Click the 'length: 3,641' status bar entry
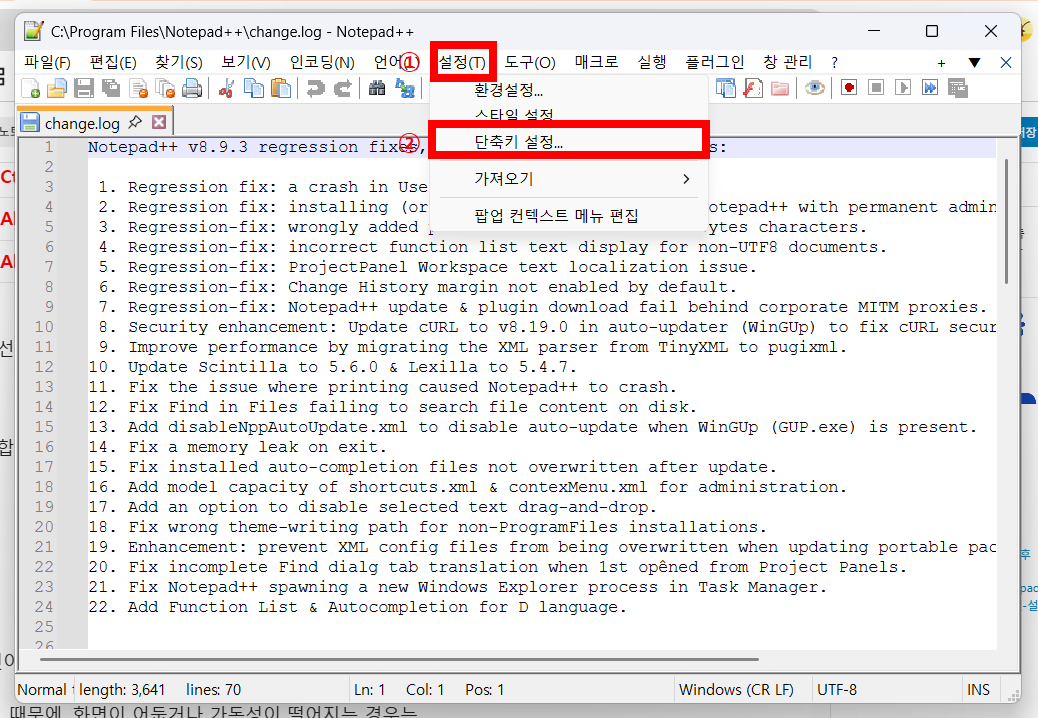1038x718 pixels. (x=122, y=690)
